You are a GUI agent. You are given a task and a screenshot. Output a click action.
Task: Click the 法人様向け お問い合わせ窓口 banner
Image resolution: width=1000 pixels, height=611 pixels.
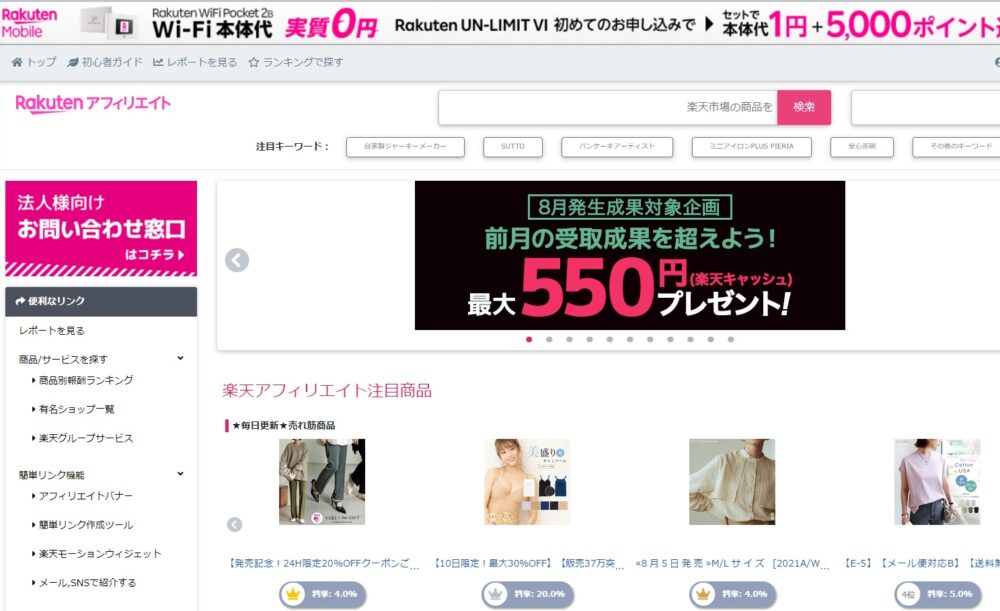click(x=101, y=228)
